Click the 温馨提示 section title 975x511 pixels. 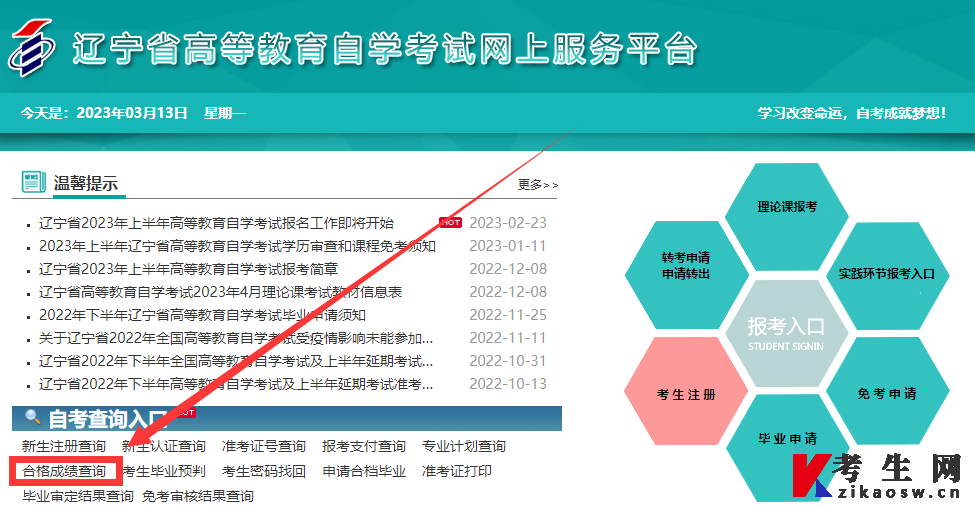point(86,183)
